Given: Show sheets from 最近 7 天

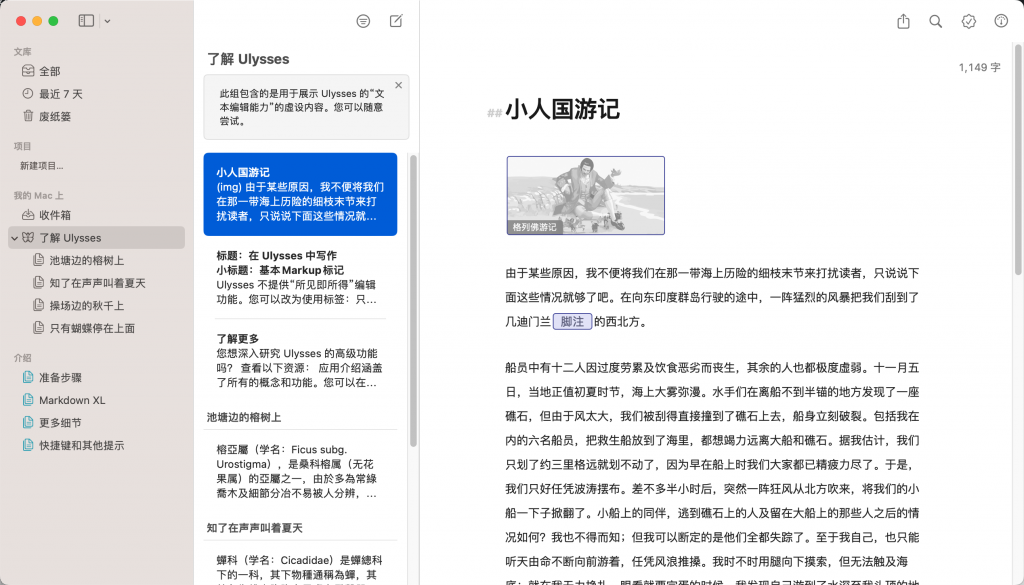Looking at the screenshot, I should click(56, 92).
